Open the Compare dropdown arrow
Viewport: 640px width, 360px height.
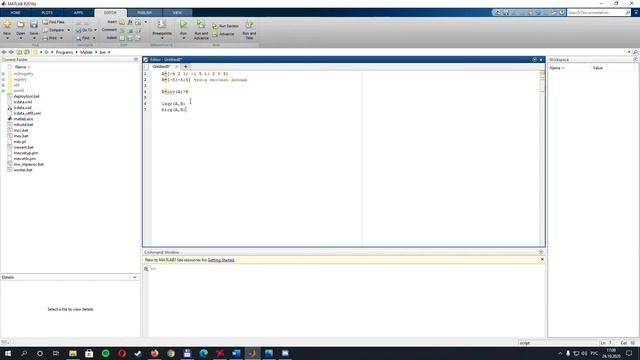pos(68,30)
